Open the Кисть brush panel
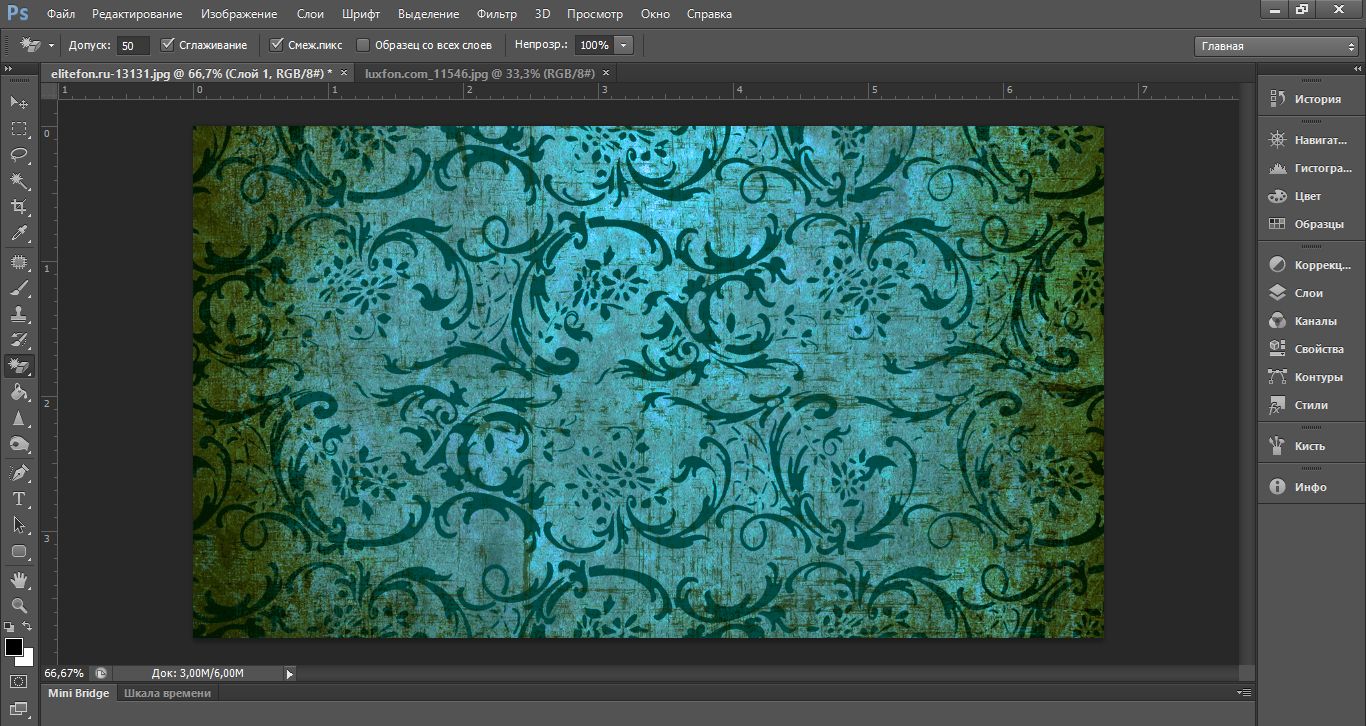Image resolution: width=1366 pixels, height=726 pixels. point(1311,446)
